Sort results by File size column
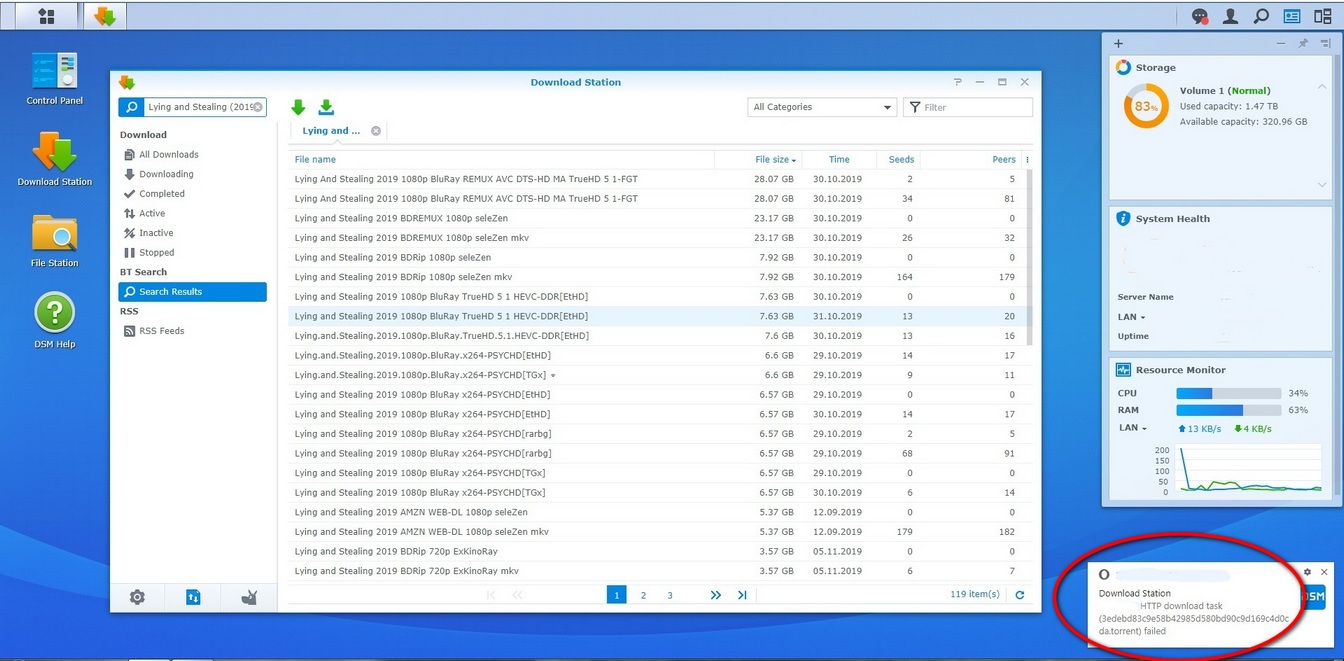This screenshot has width=1344, height=661. click(x=774, y=160)
